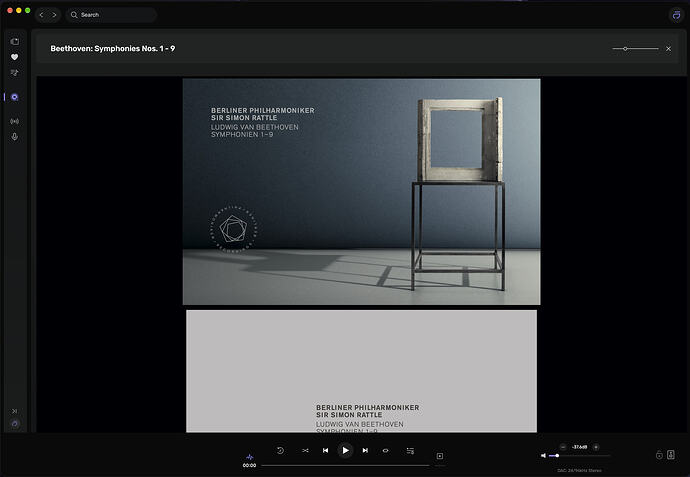Image resolution: width=690 pixels, height=477 pixels.
Task: Select the highlighted streaming service sidebar icon
Action: 15,97
